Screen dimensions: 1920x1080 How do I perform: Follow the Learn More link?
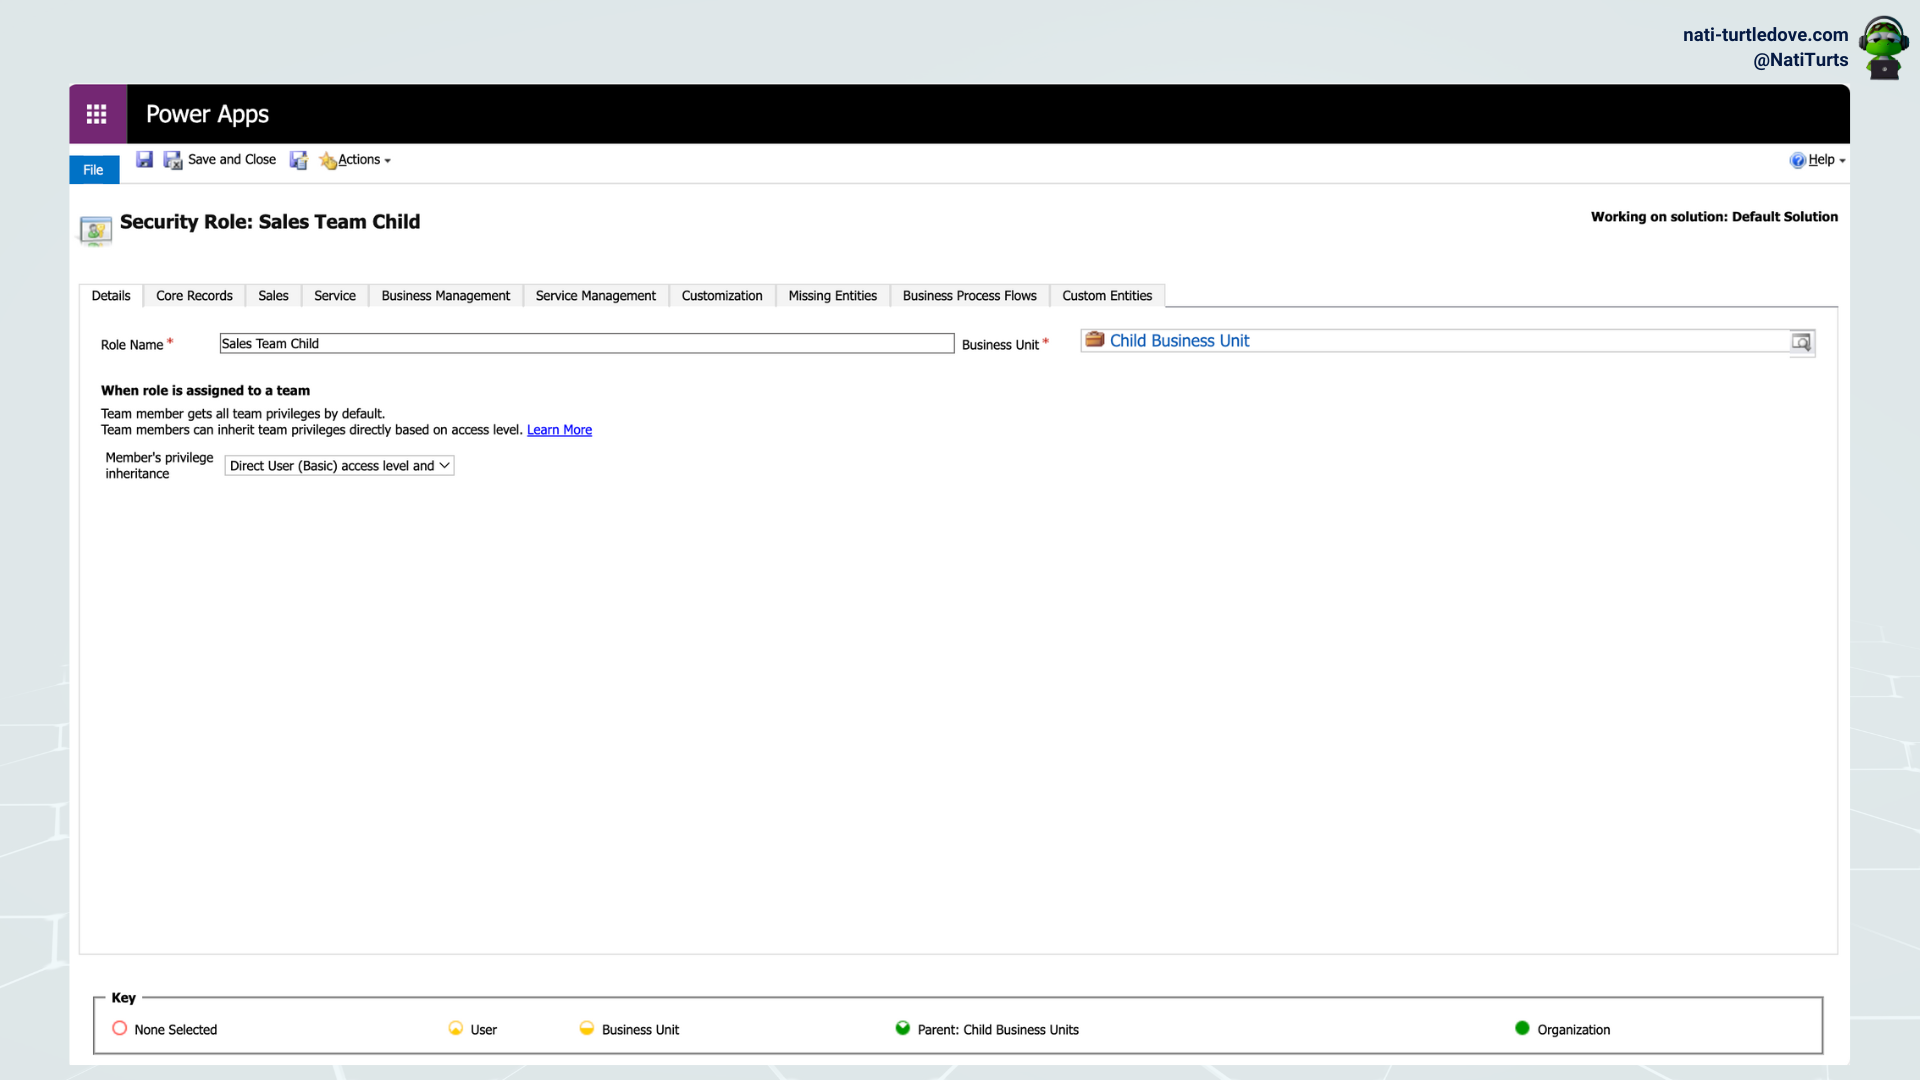point(559,430)
